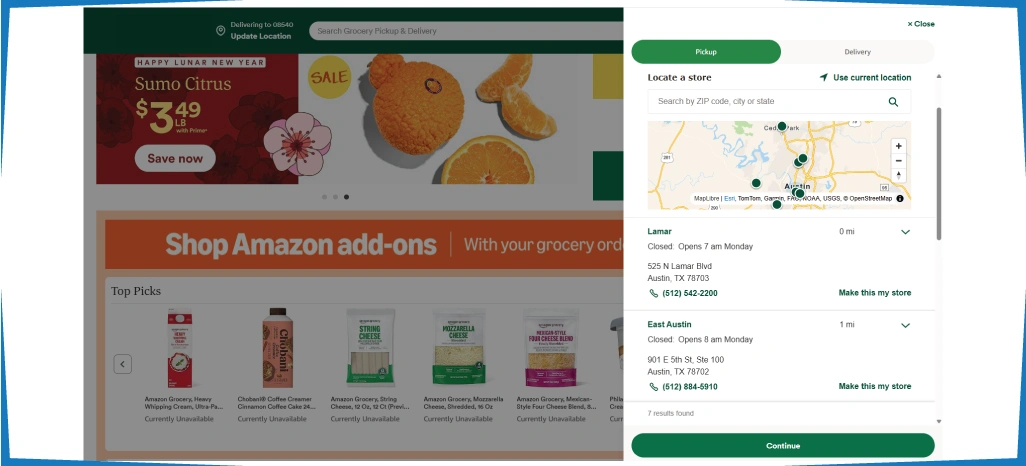This screenshot has width=1026, height=466.
Task: Expand the East Austin store details chevron
Action: [x=906, y=325]
